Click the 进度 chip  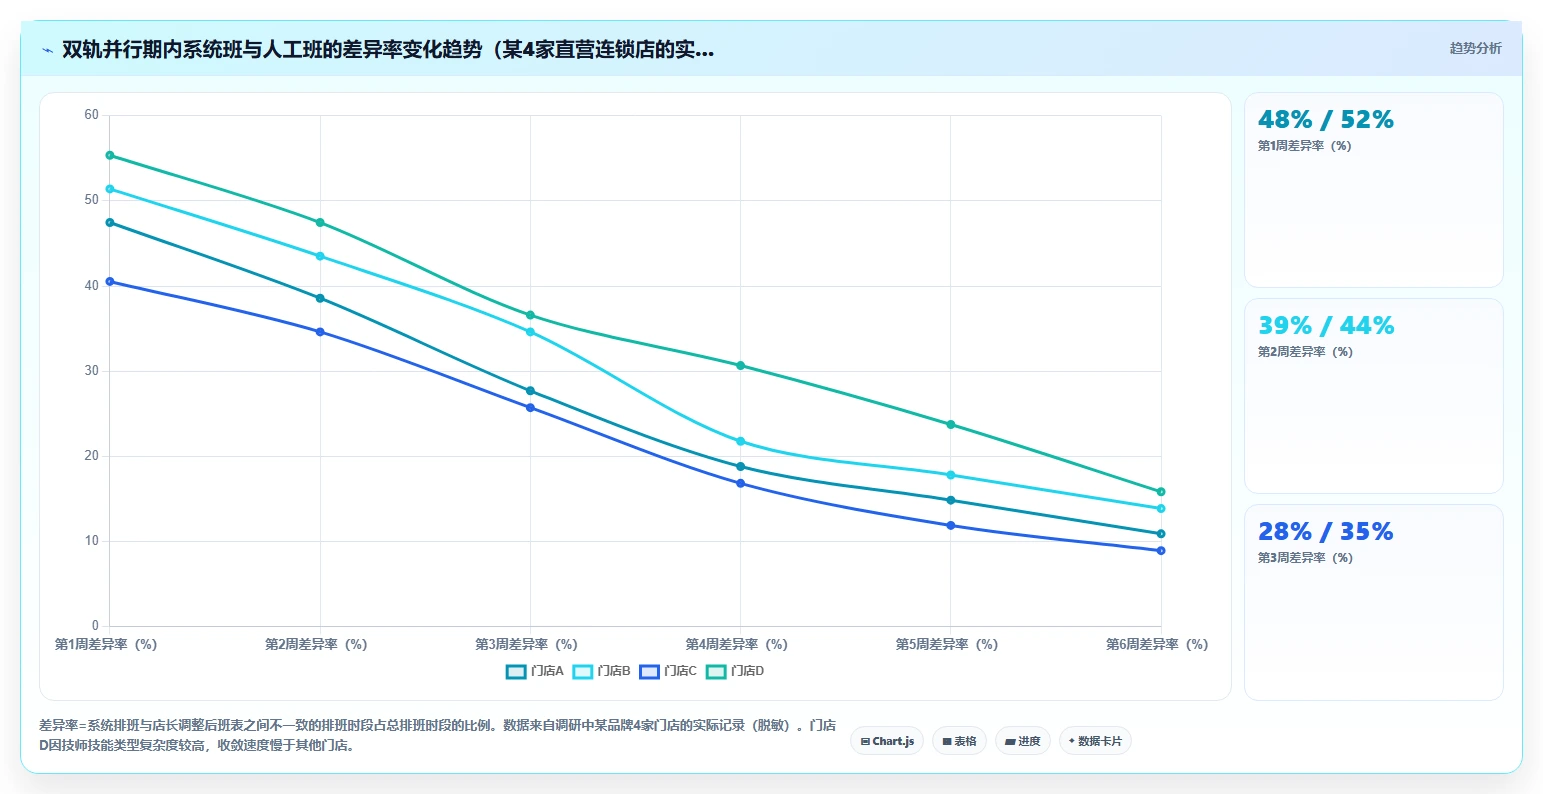tap(1023, 741)
